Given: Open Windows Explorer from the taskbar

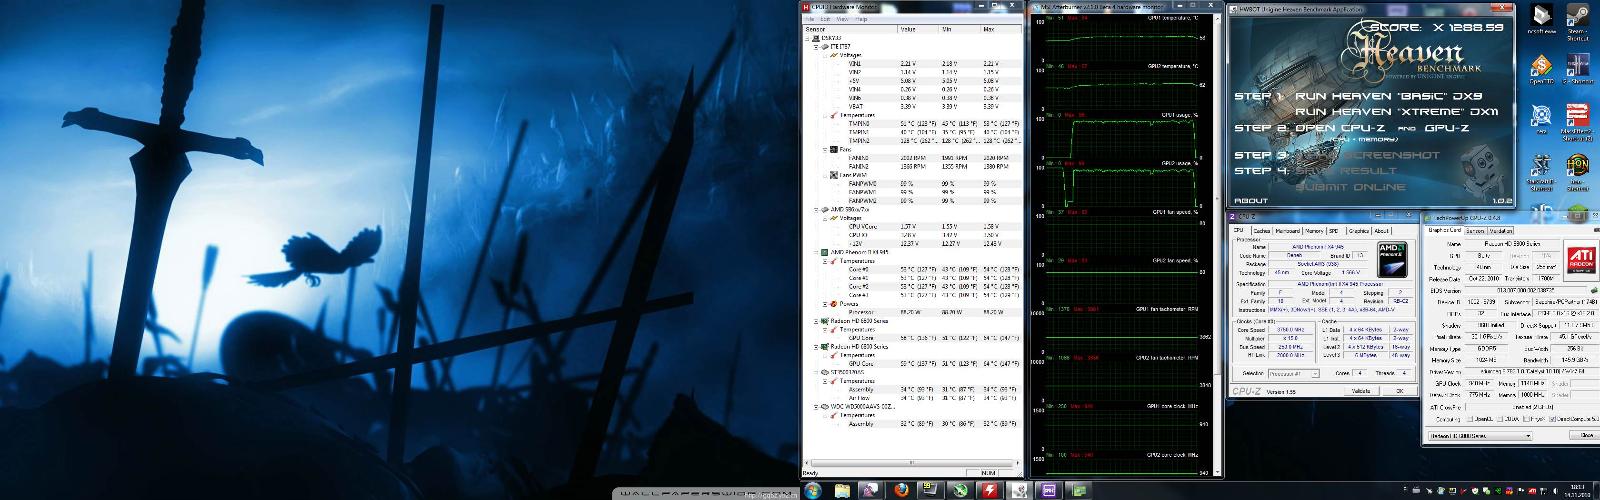Looking at the screenshot, I should tap(843, 491).
